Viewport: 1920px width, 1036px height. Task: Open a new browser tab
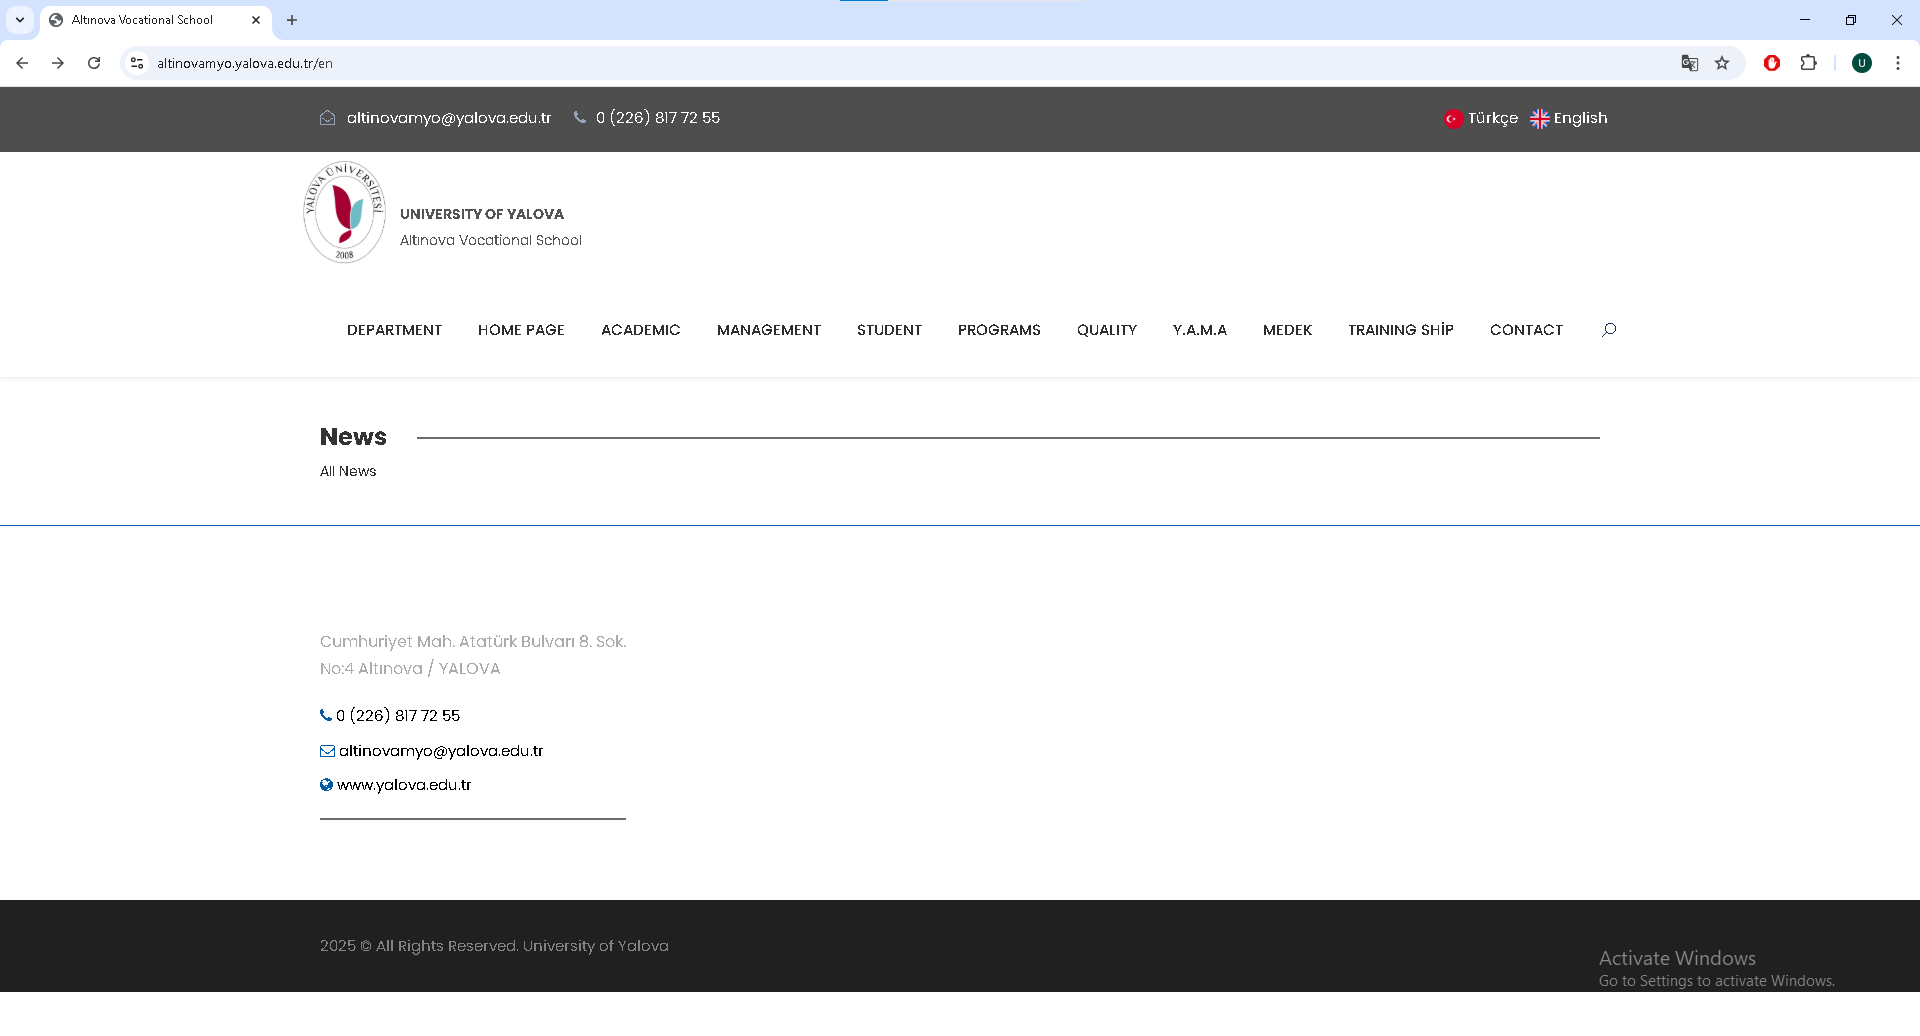point(292,20)
